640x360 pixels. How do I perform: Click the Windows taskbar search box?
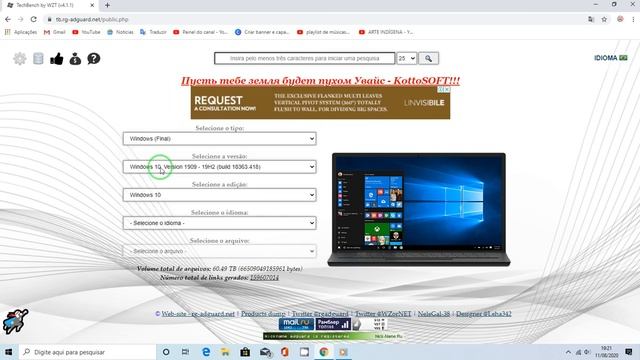pos(87,352)
